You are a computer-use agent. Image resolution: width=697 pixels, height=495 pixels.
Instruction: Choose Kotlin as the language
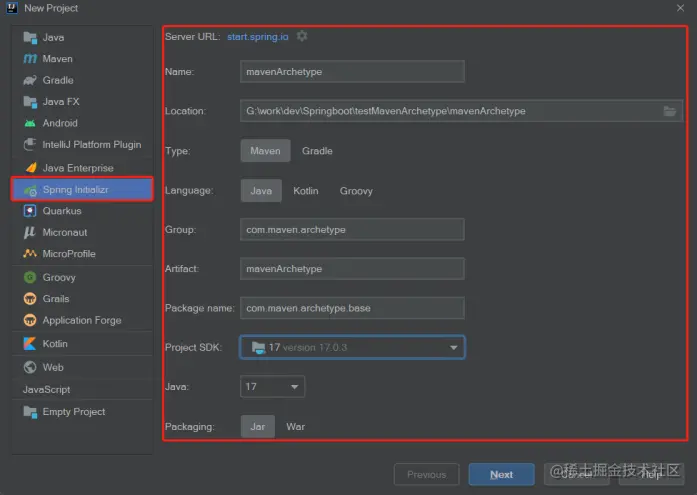[306, 191]
